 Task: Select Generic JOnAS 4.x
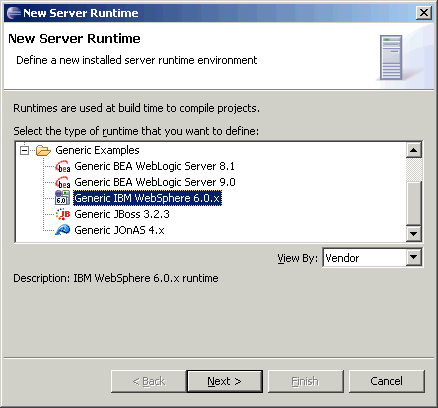119,230
